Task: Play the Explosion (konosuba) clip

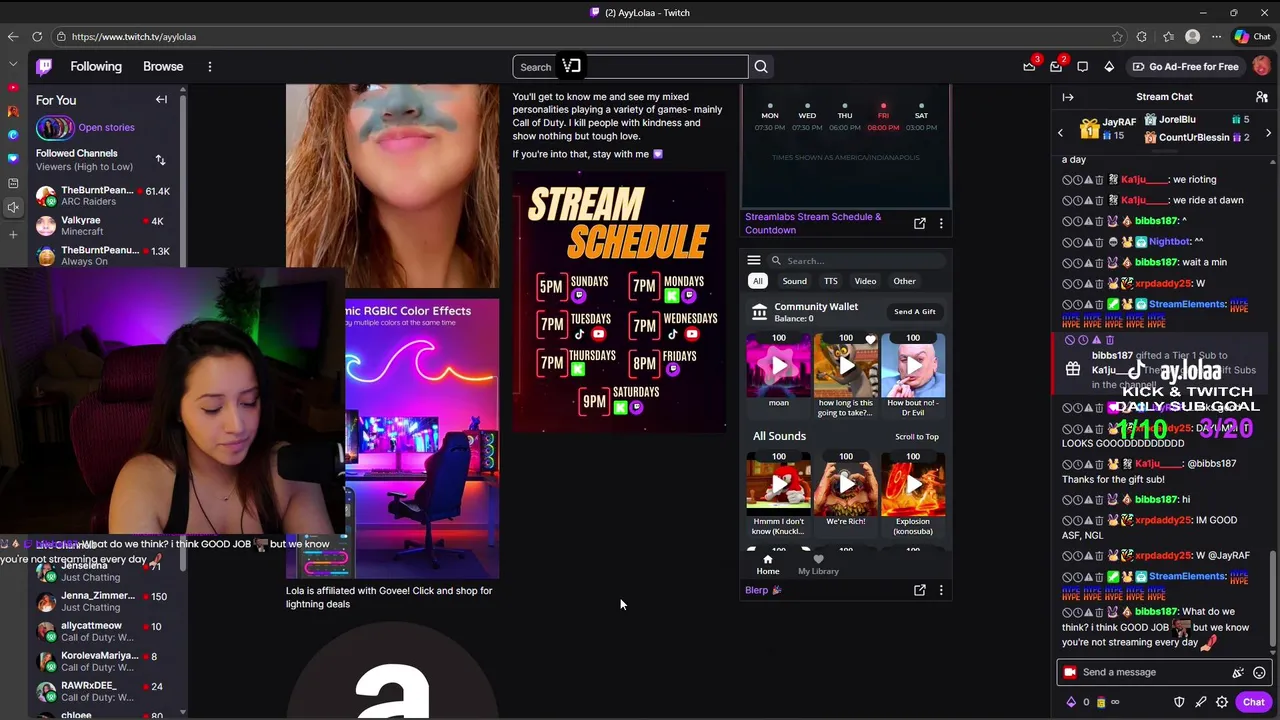Action: 913,485
